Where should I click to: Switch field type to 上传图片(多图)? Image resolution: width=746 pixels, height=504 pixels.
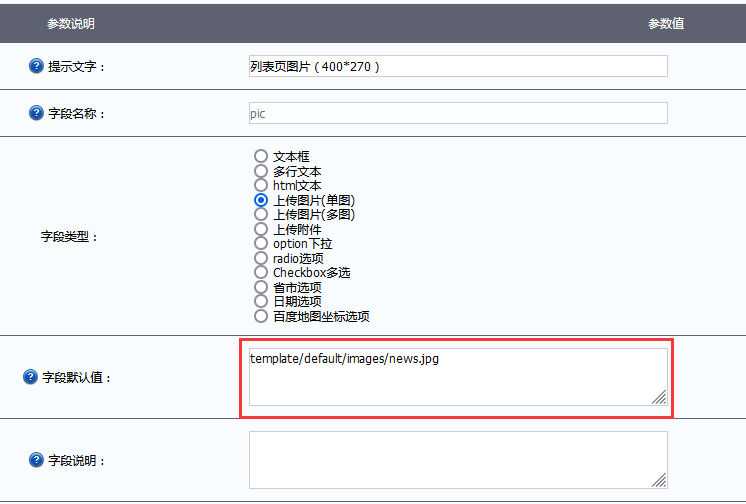click(261, 214)
